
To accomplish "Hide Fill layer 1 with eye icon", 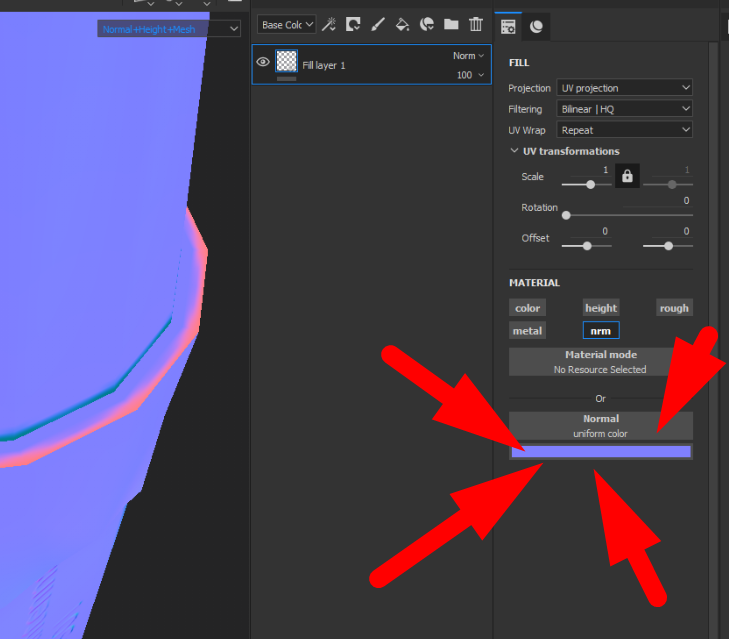I will [263, 62].
